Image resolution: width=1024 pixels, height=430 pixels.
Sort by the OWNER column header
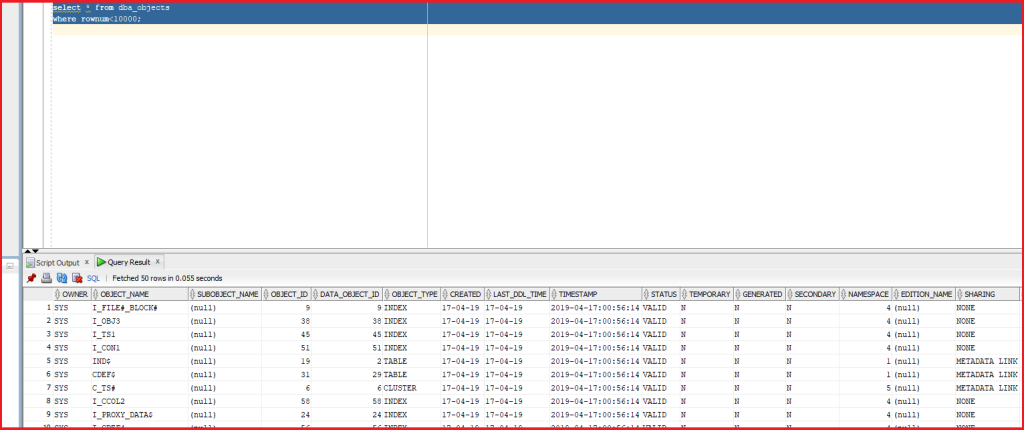74,294
